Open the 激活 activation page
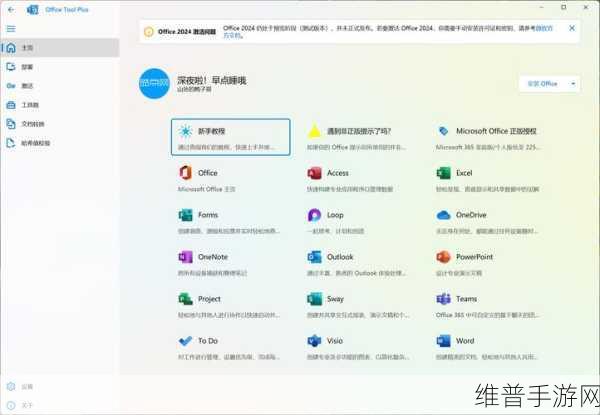This screenshot has width=600, height=415. point(60,86)
